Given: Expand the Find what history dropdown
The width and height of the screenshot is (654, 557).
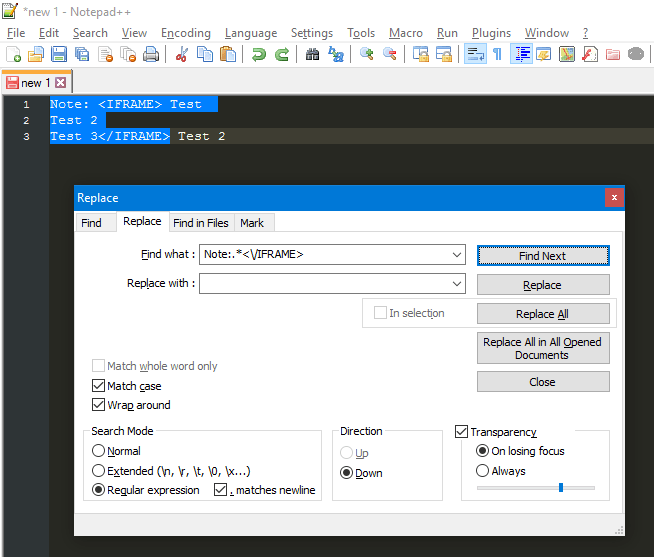Looking at the screenshot, I should (457, 255).
